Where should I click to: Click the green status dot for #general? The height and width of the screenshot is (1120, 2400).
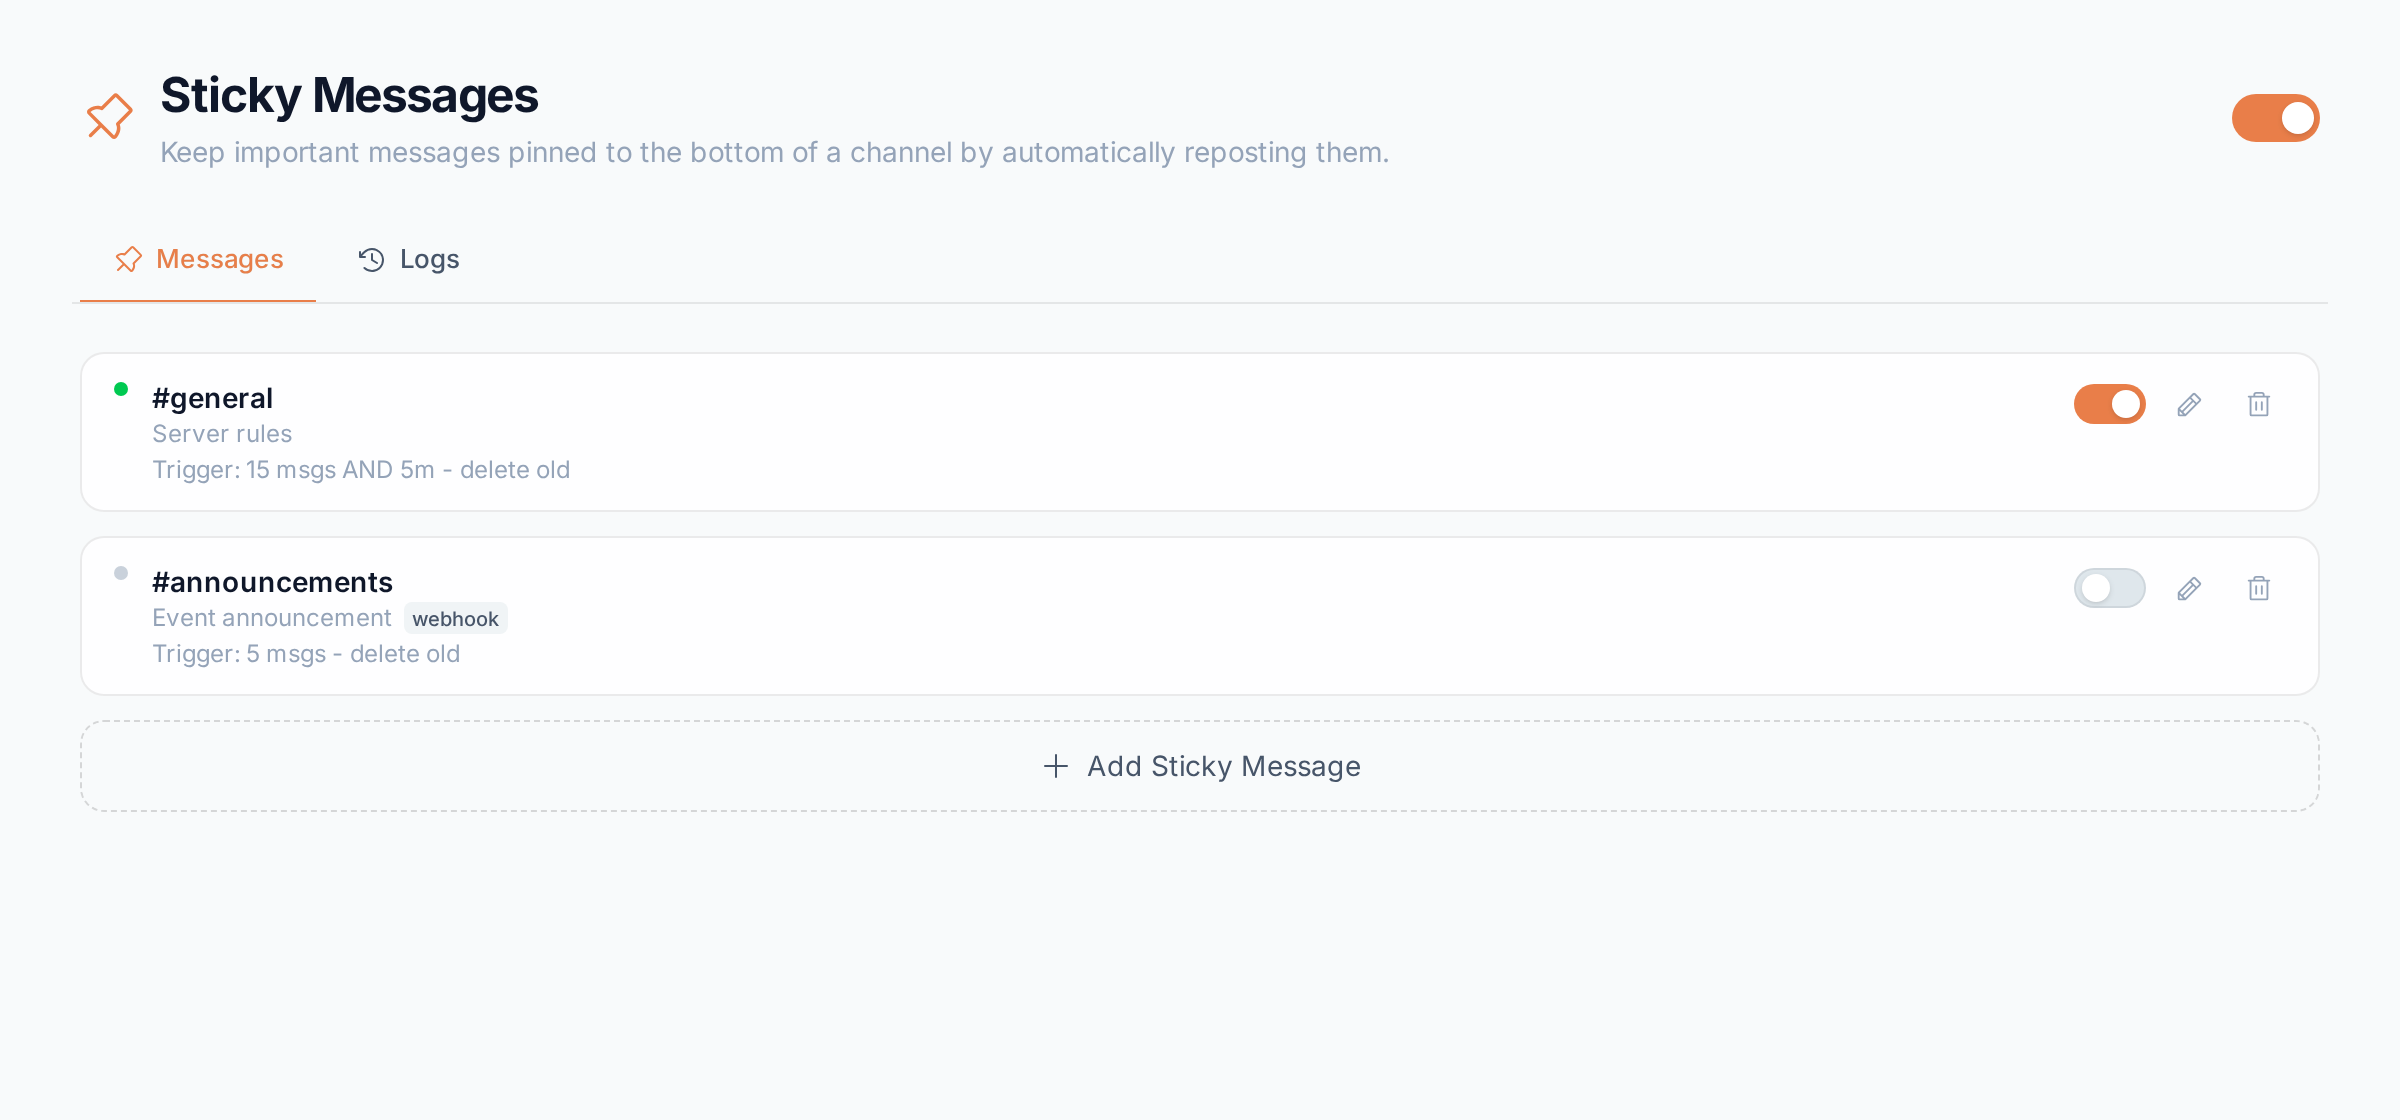(x=121, y=389)
